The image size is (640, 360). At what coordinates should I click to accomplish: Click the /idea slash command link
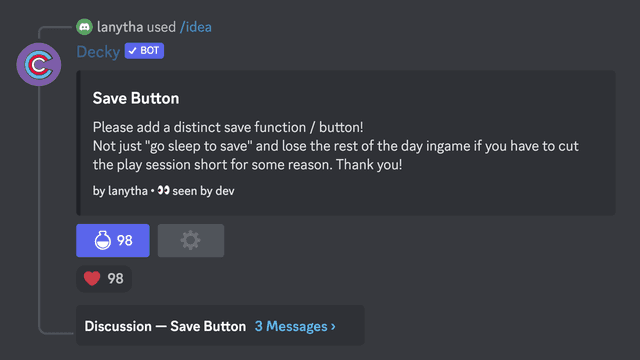(196, 27)
